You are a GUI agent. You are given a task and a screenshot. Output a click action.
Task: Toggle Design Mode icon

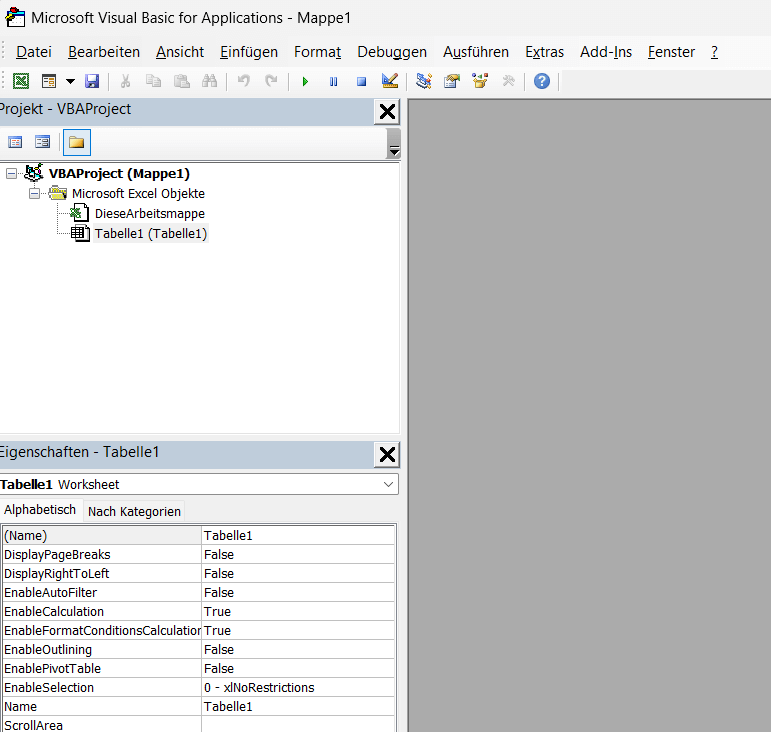389,81
